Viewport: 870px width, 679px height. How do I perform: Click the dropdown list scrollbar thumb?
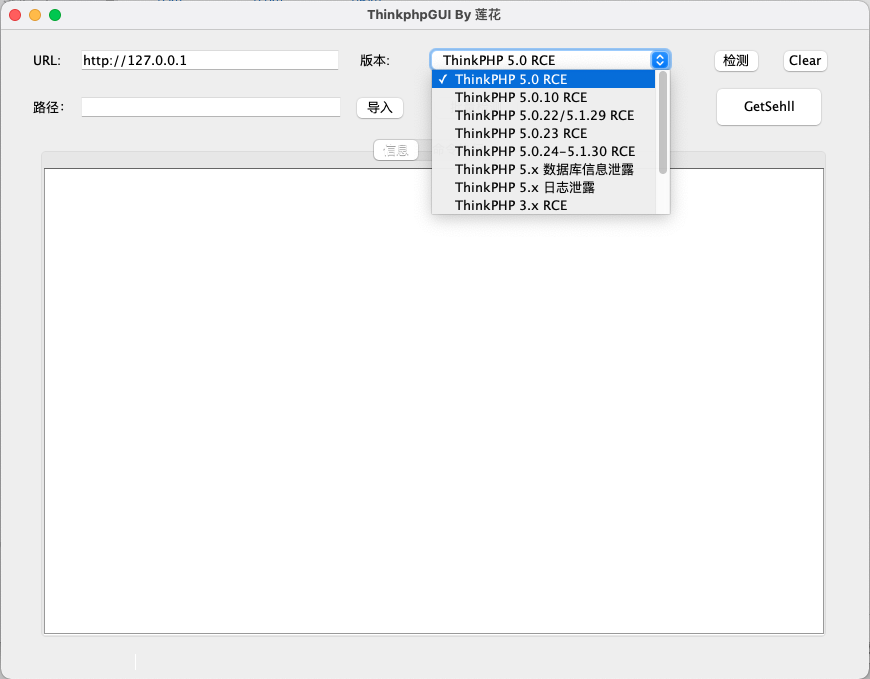click(662, 123)
